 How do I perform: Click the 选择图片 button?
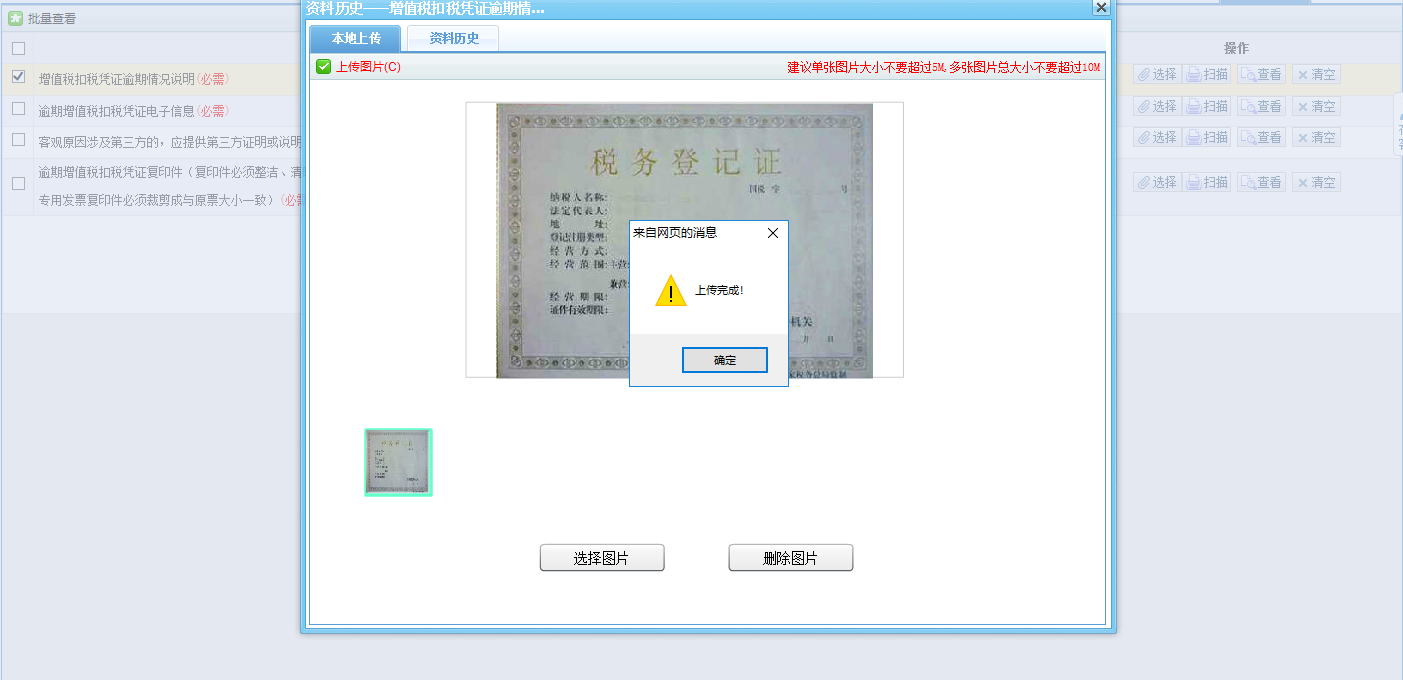(x=601, y=557)
